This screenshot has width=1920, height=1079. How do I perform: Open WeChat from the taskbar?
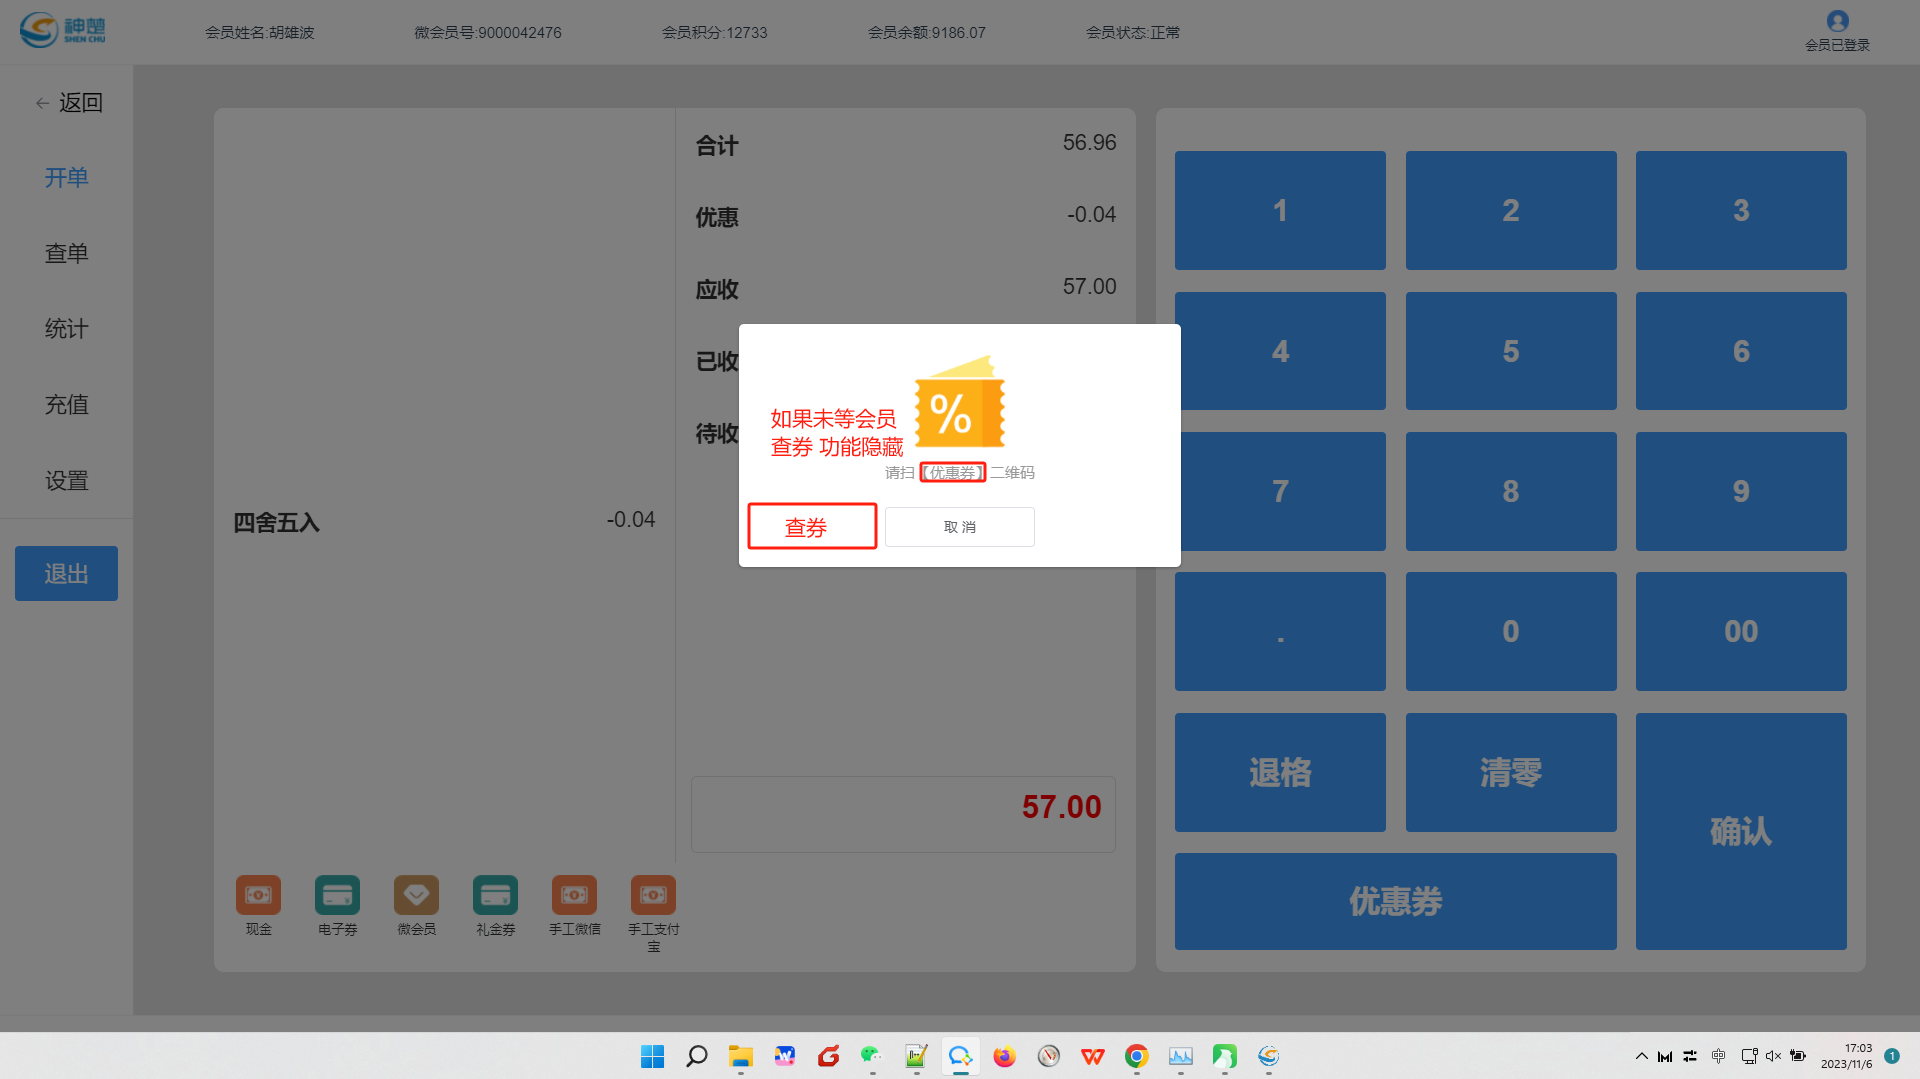(x=871, y=1056)
